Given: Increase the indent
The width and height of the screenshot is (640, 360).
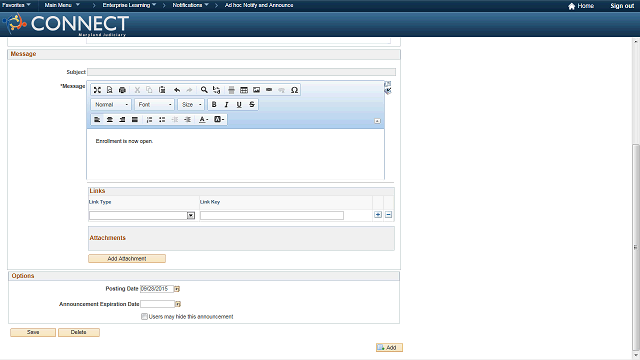Looking at the screenshot, I should (x=187, y=120).
